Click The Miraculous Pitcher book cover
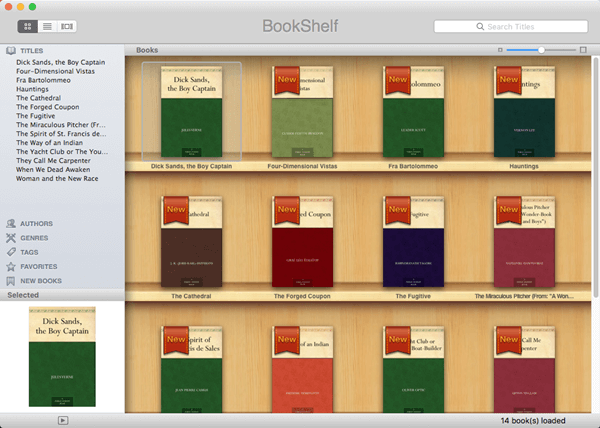 point(524,242)
